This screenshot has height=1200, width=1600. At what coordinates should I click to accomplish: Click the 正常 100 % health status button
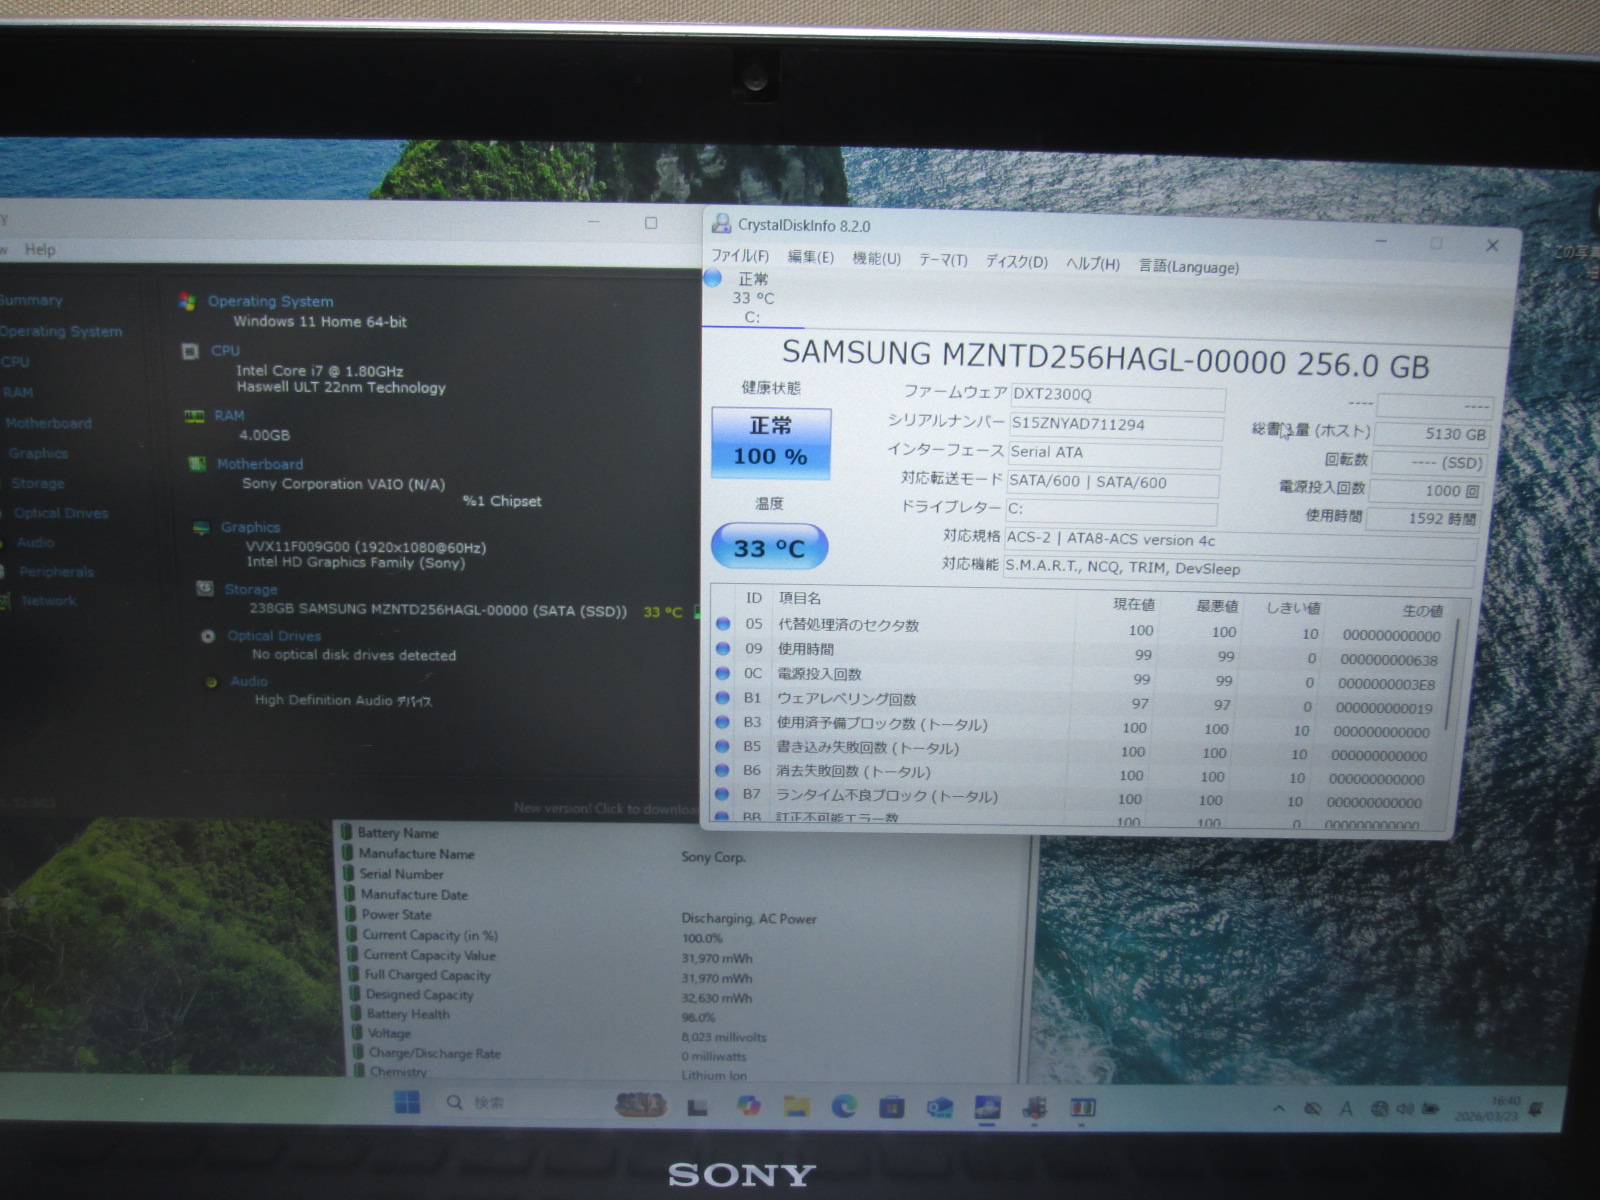[x=771, y=441]
